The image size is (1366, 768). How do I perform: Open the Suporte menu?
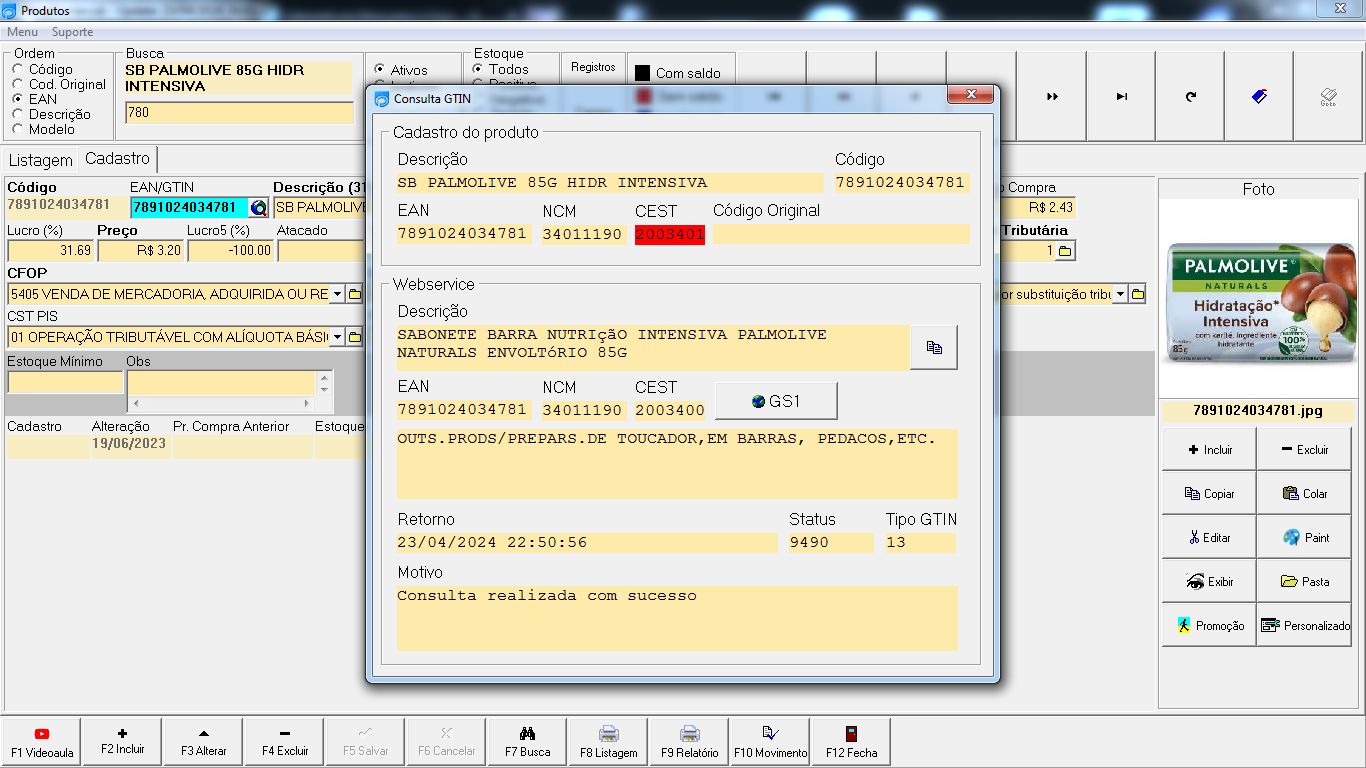coord(72,32)
